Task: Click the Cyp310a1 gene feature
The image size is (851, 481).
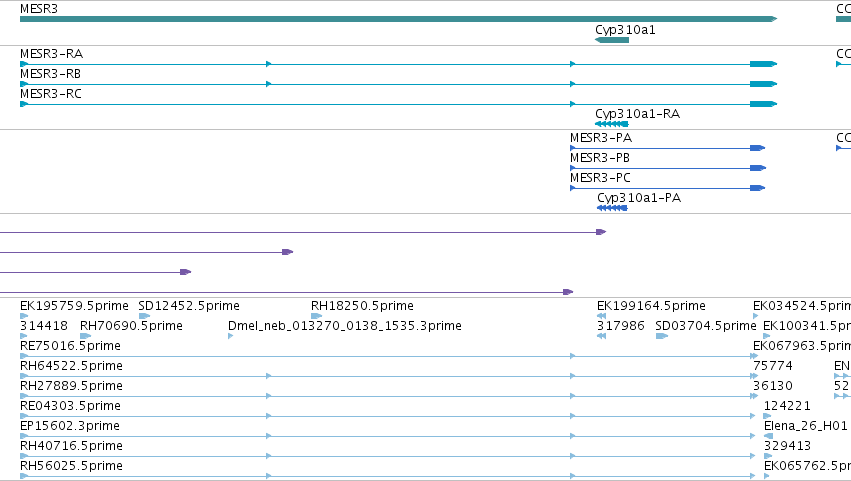Action: 612,40
